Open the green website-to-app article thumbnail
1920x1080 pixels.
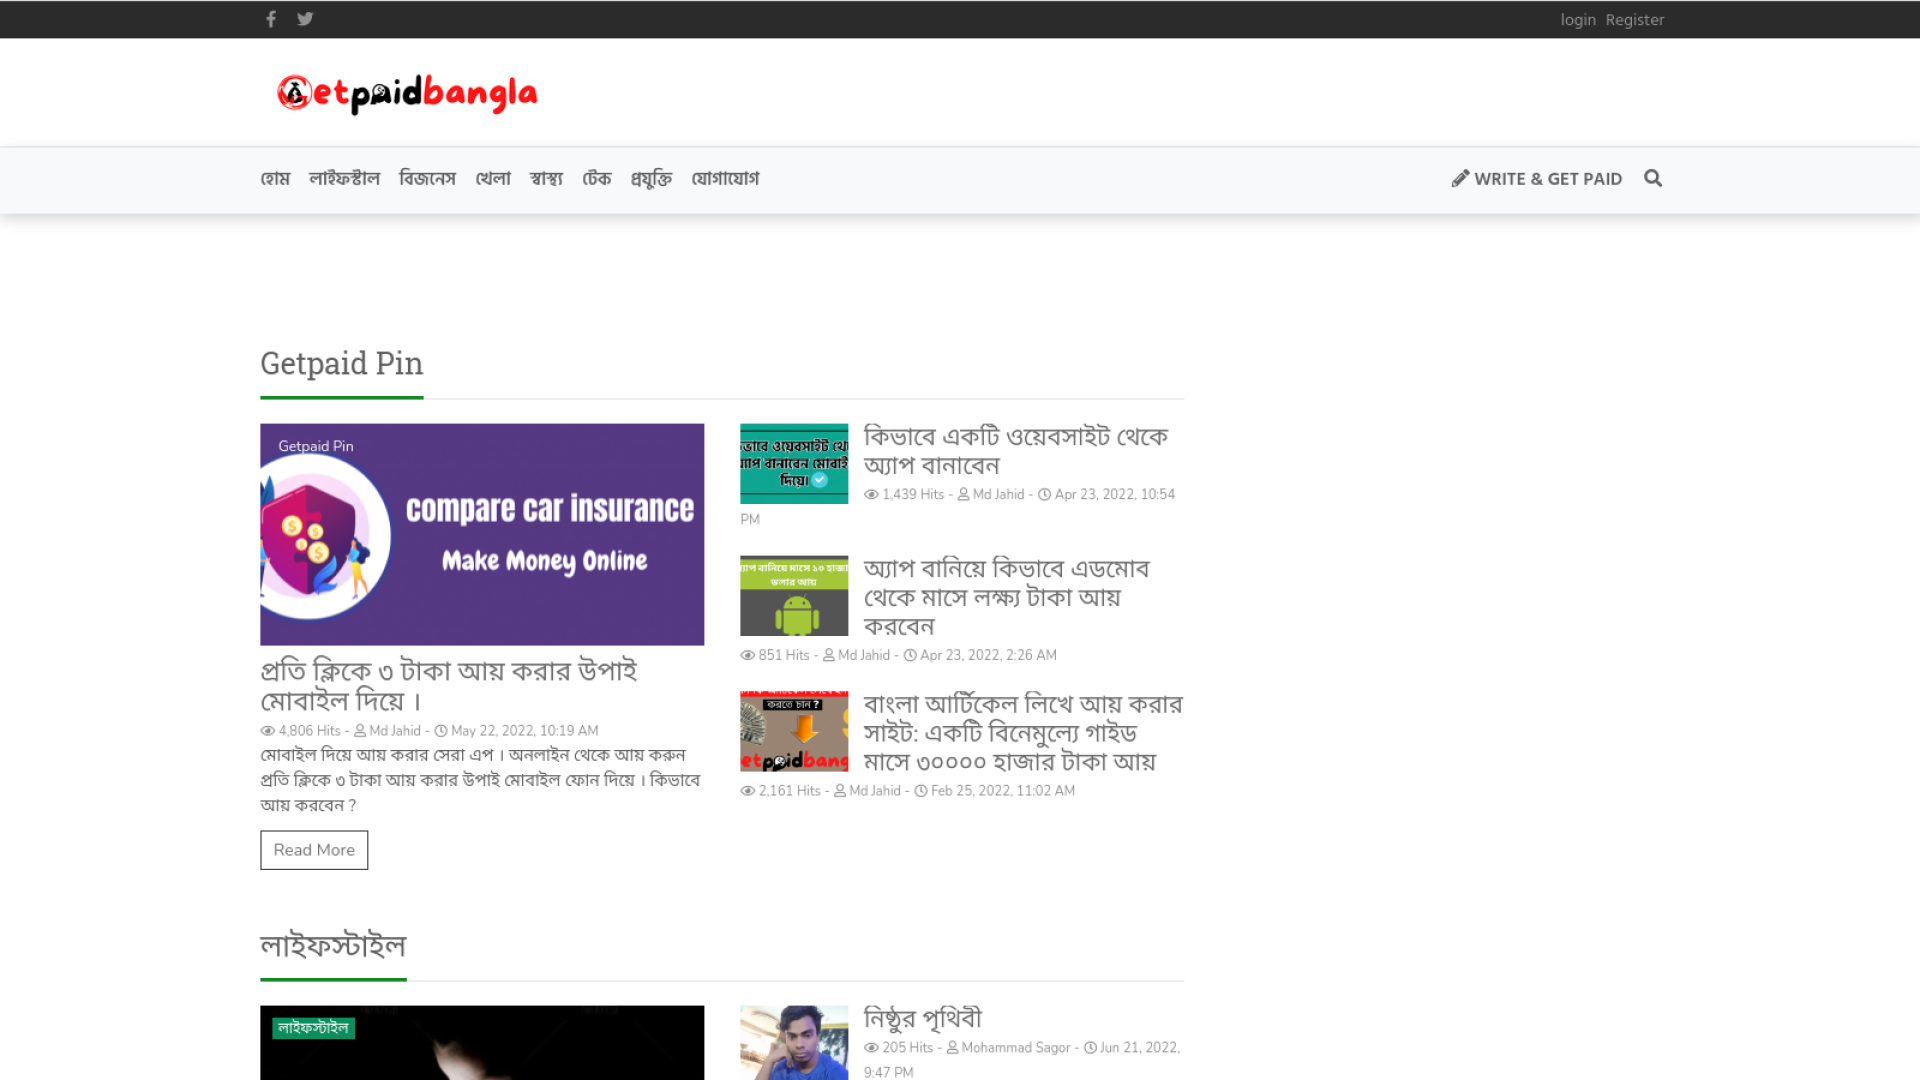point(794,464)
